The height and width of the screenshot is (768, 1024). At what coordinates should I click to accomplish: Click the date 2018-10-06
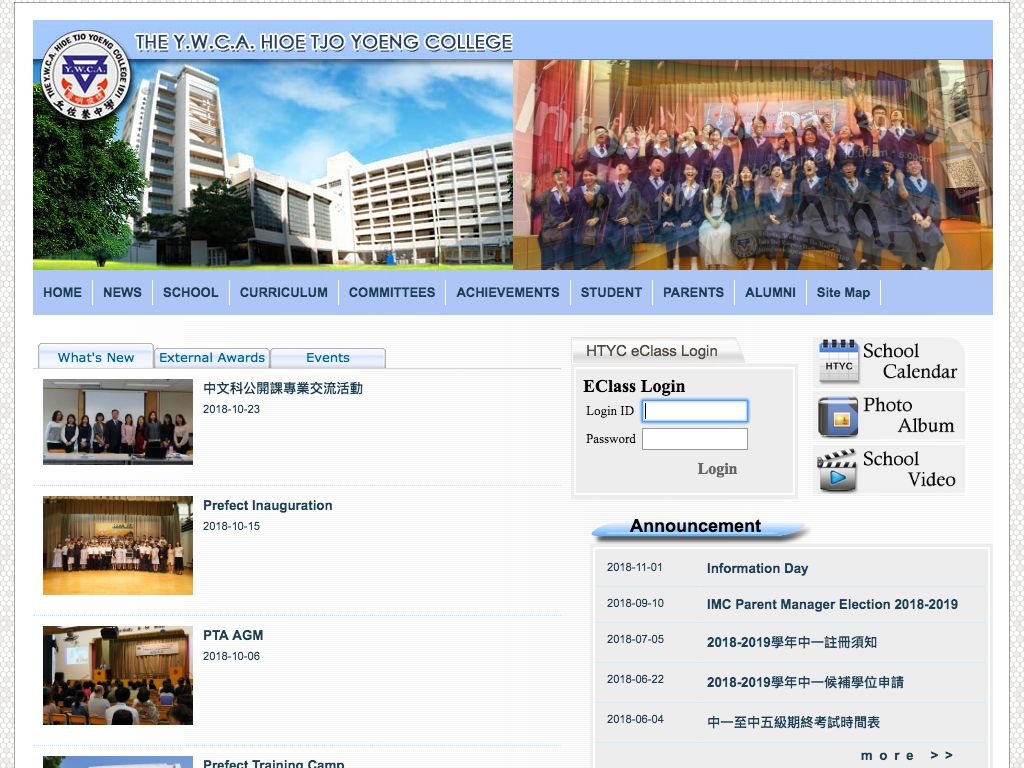[x=231, y=656]
